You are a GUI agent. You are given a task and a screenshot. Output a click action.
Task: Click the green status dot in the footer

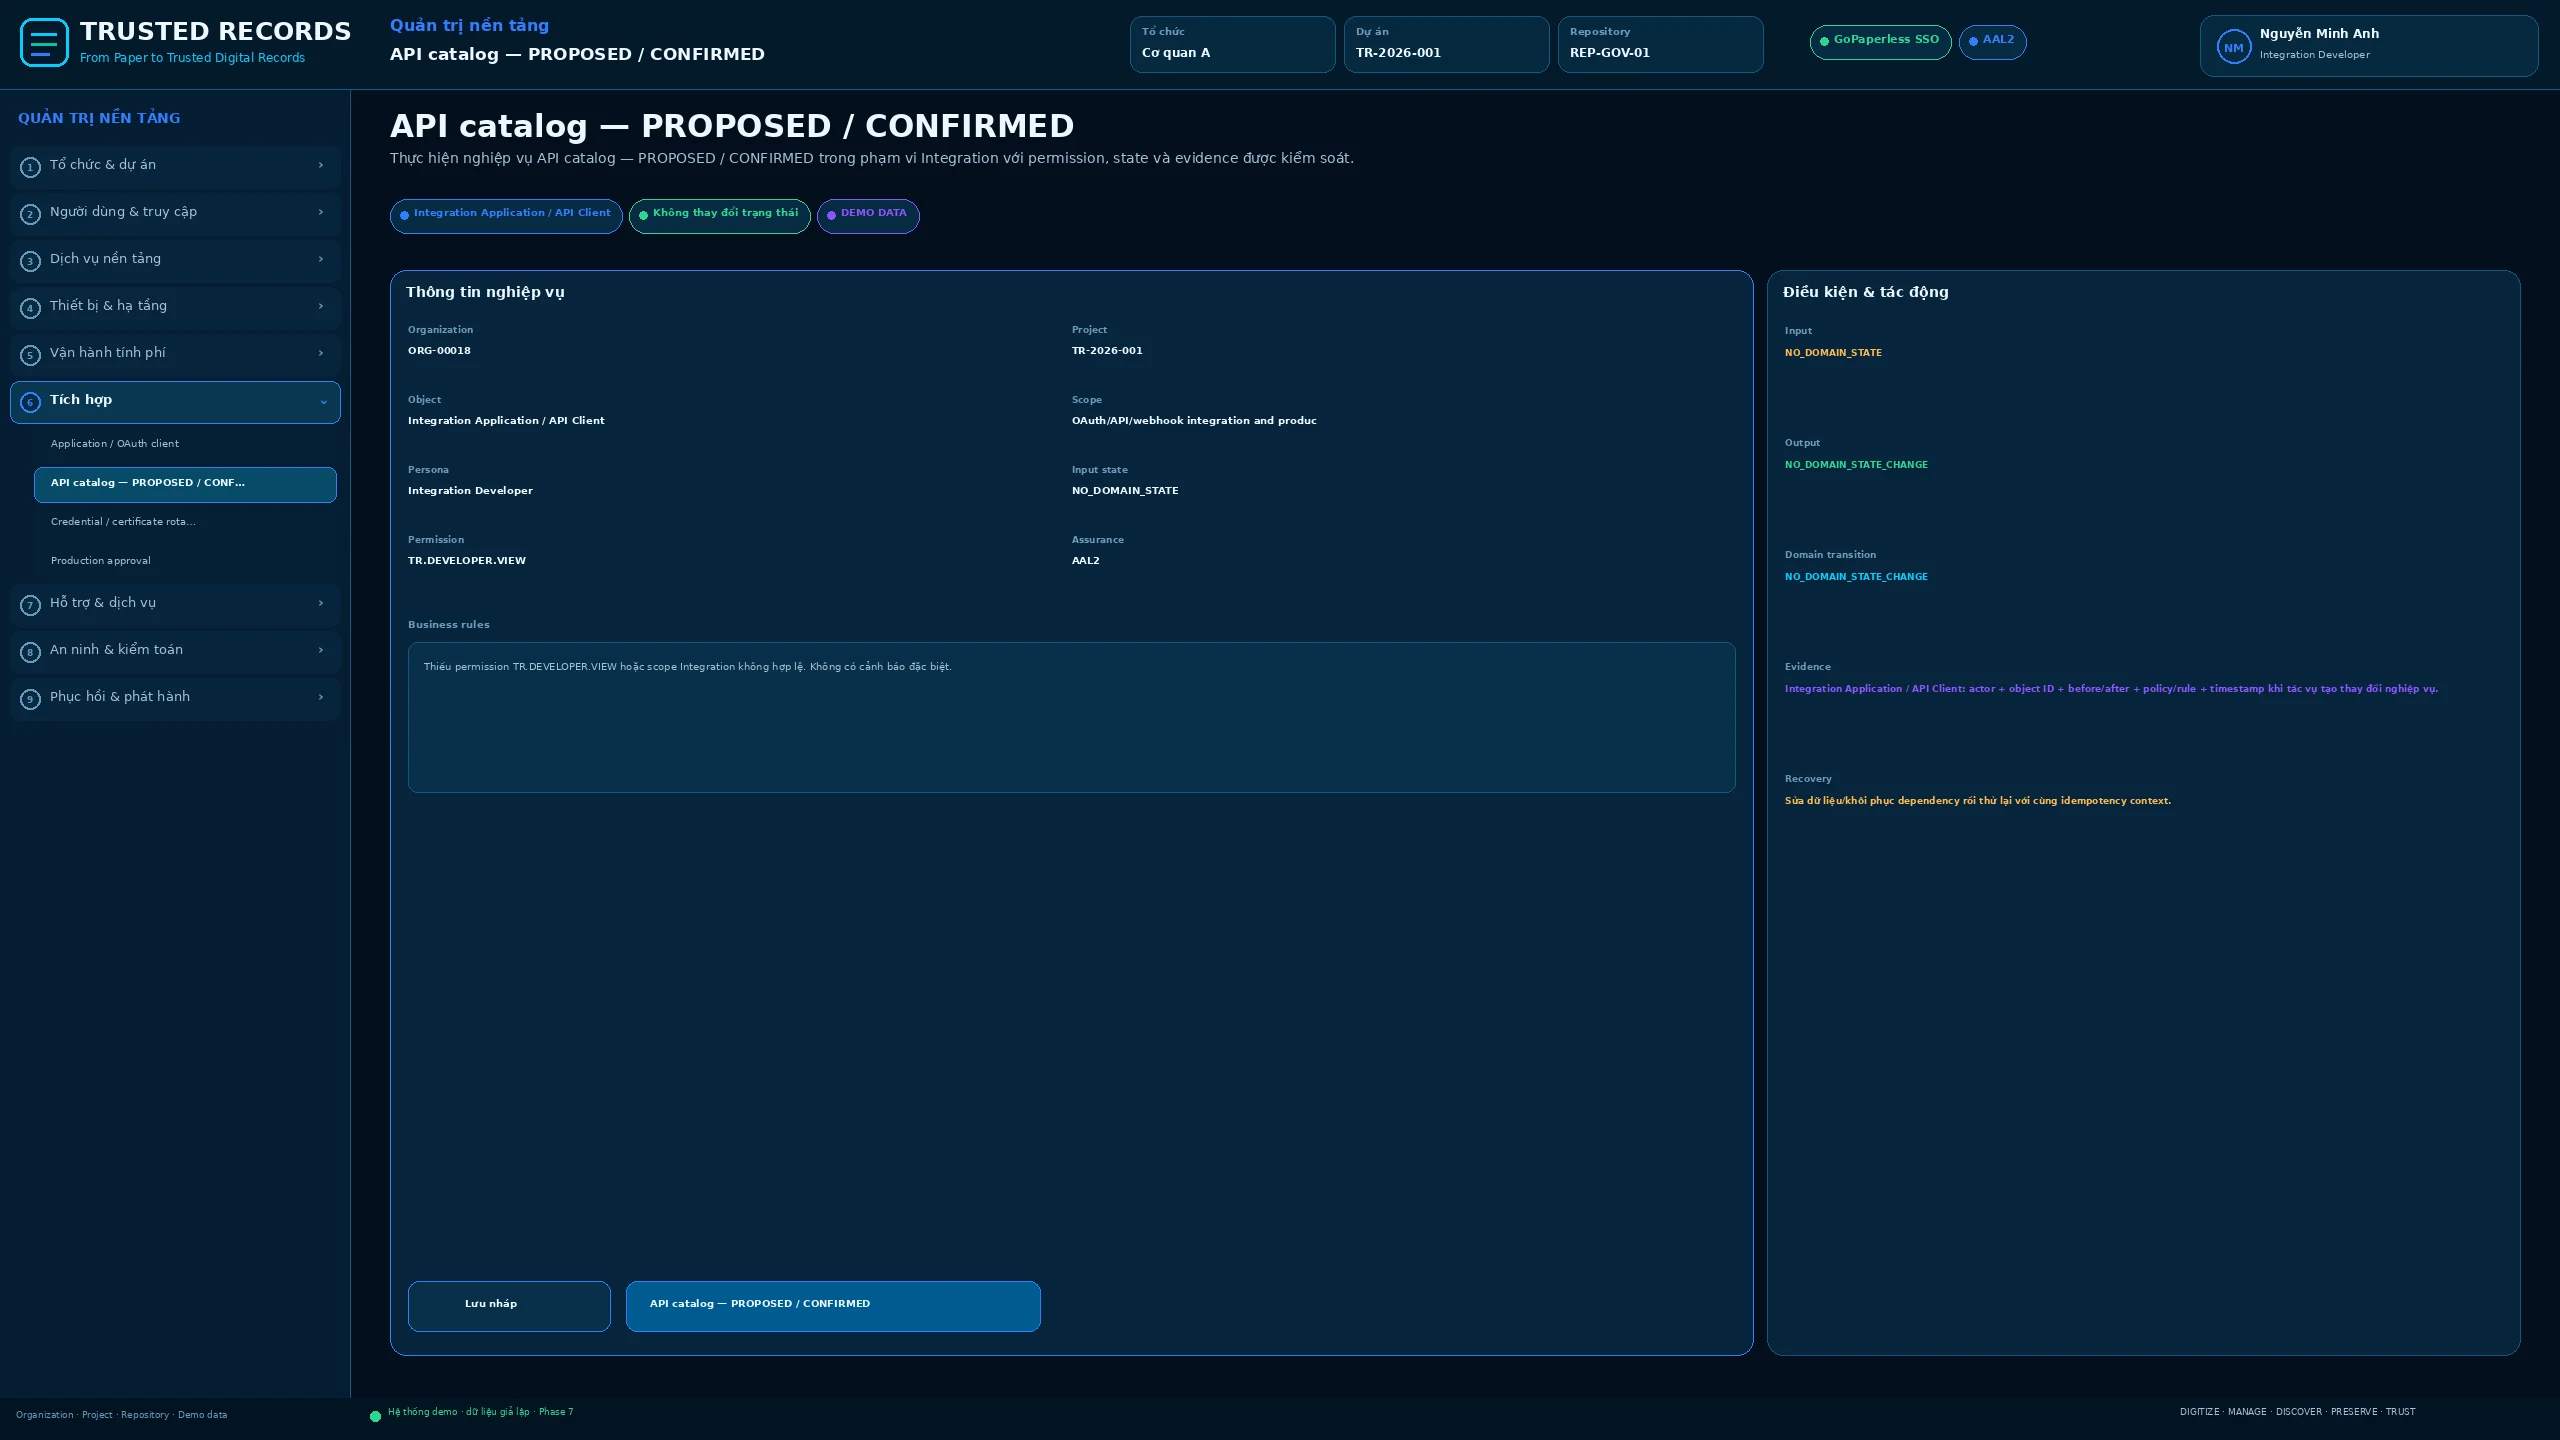pos(375,1416)
